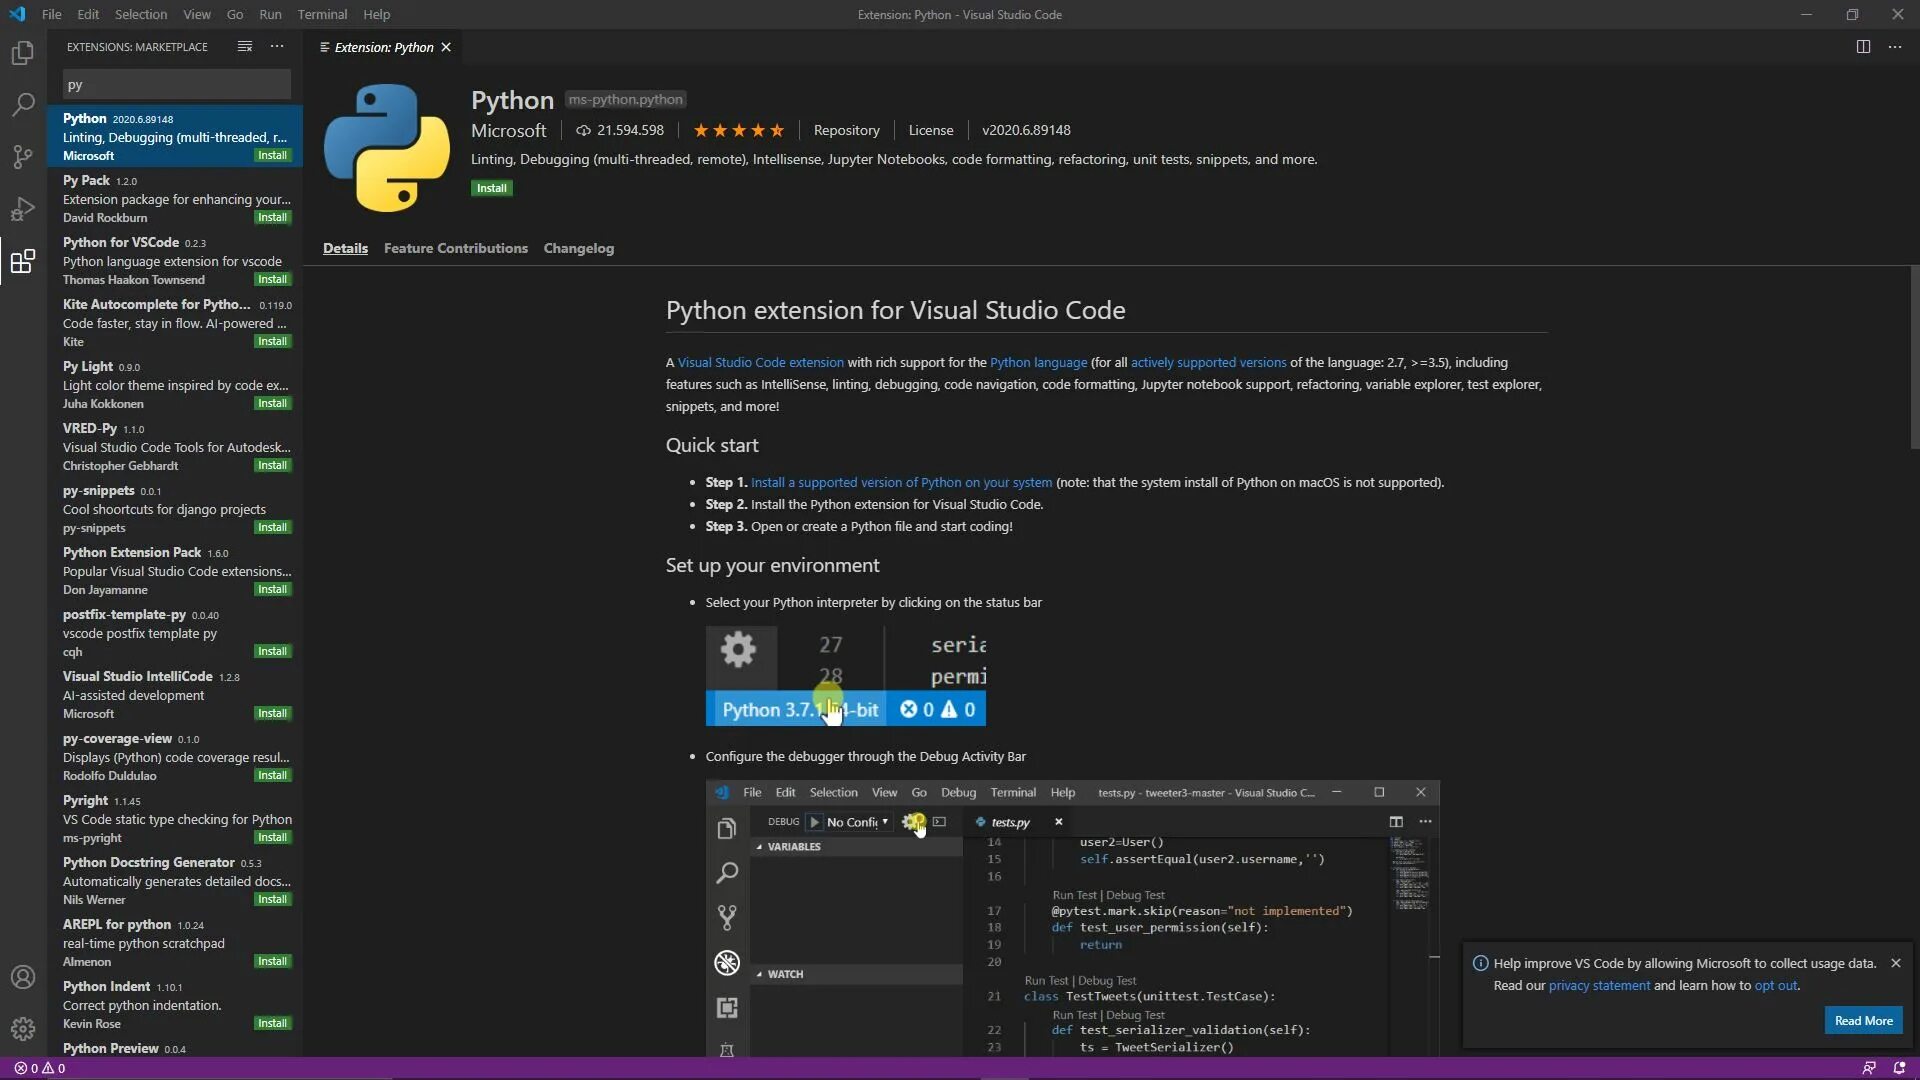Click the Details tab in extension page

point(345,247)
